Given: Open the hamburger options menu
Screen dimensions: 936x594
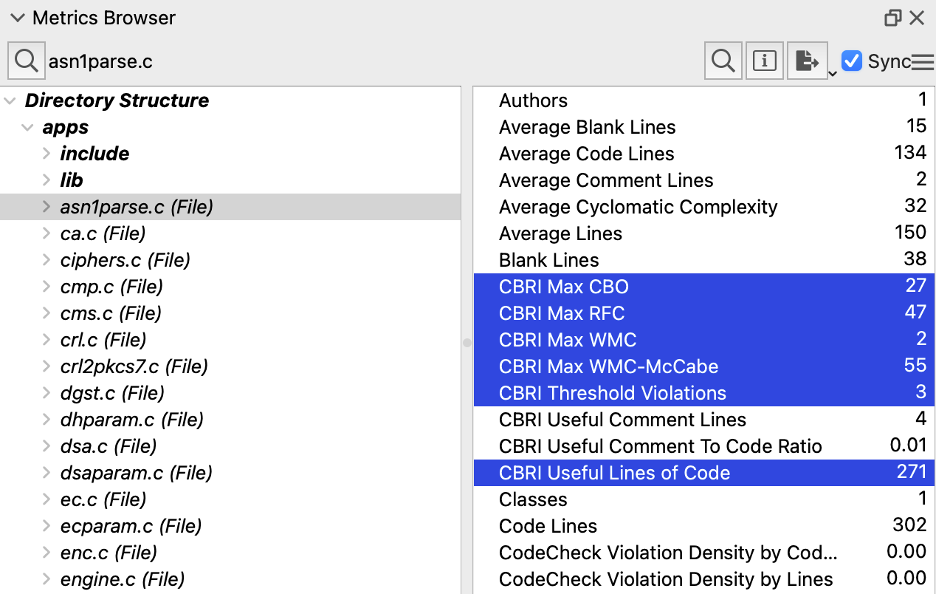Looking at the screenshot, I should click(x=923, y=61).
